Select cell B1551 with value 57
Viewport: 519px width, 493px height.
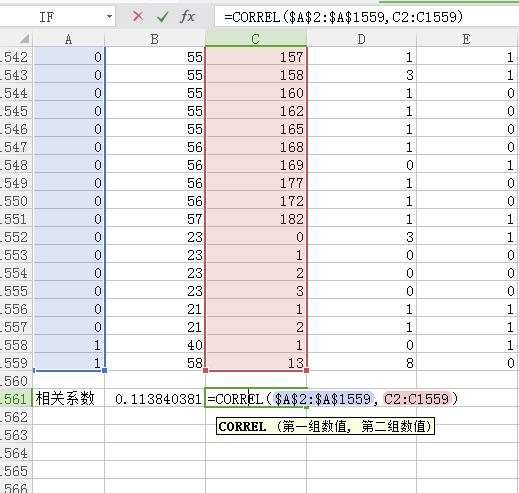click(x=155, y=219)
